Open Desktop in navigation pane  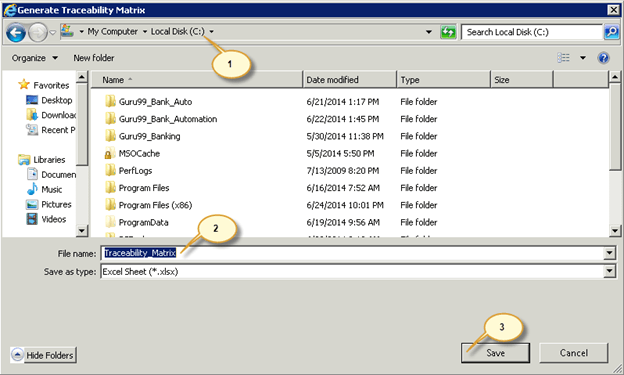57,100
